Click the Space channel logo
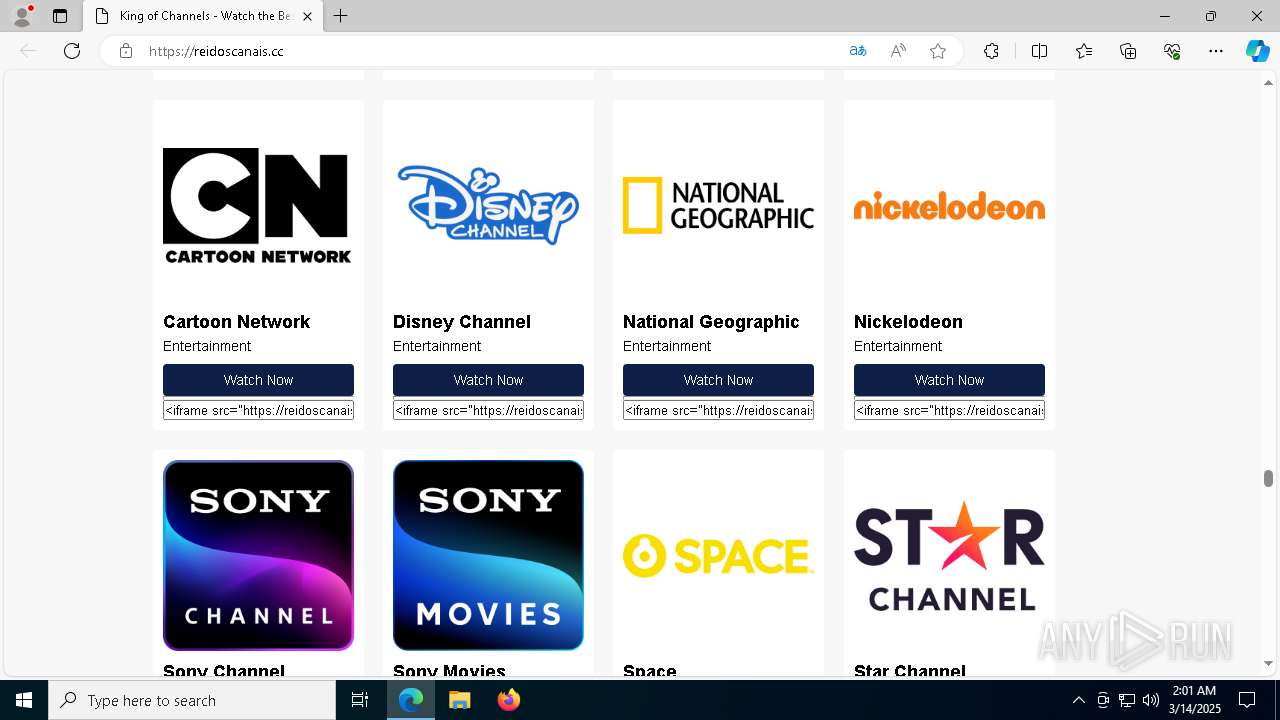The image size is (1280, 720). click(718, 555)
